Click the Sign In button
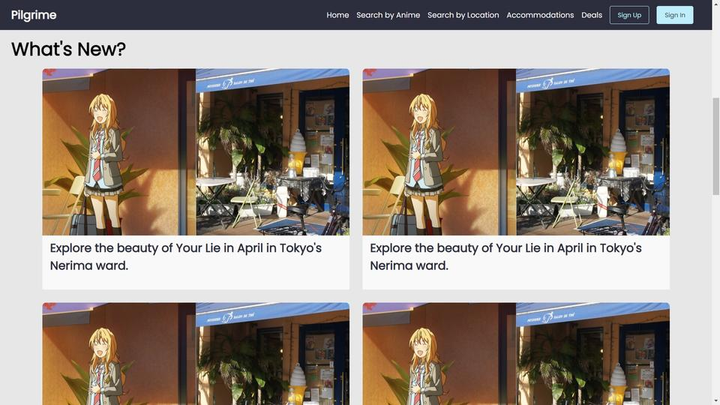The width and height of the screenshot is (720, 405). pyautogui.click(x=675, y=15)
